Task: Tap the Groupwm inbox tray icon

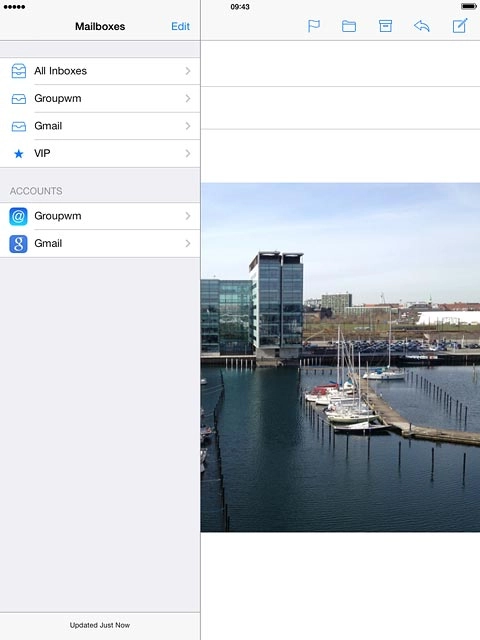Action: pos(18,99)
